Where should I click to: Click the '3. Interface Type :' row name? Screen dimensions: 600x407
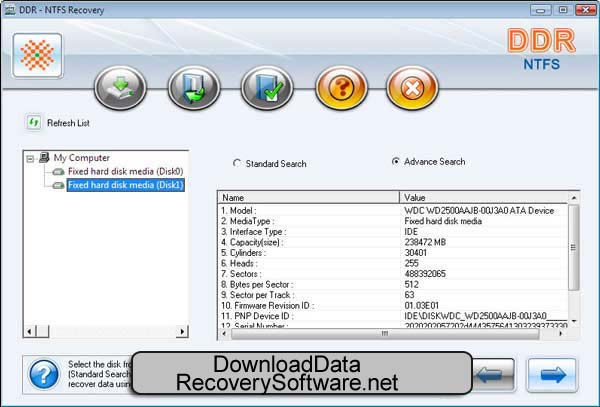click(253, 232)
